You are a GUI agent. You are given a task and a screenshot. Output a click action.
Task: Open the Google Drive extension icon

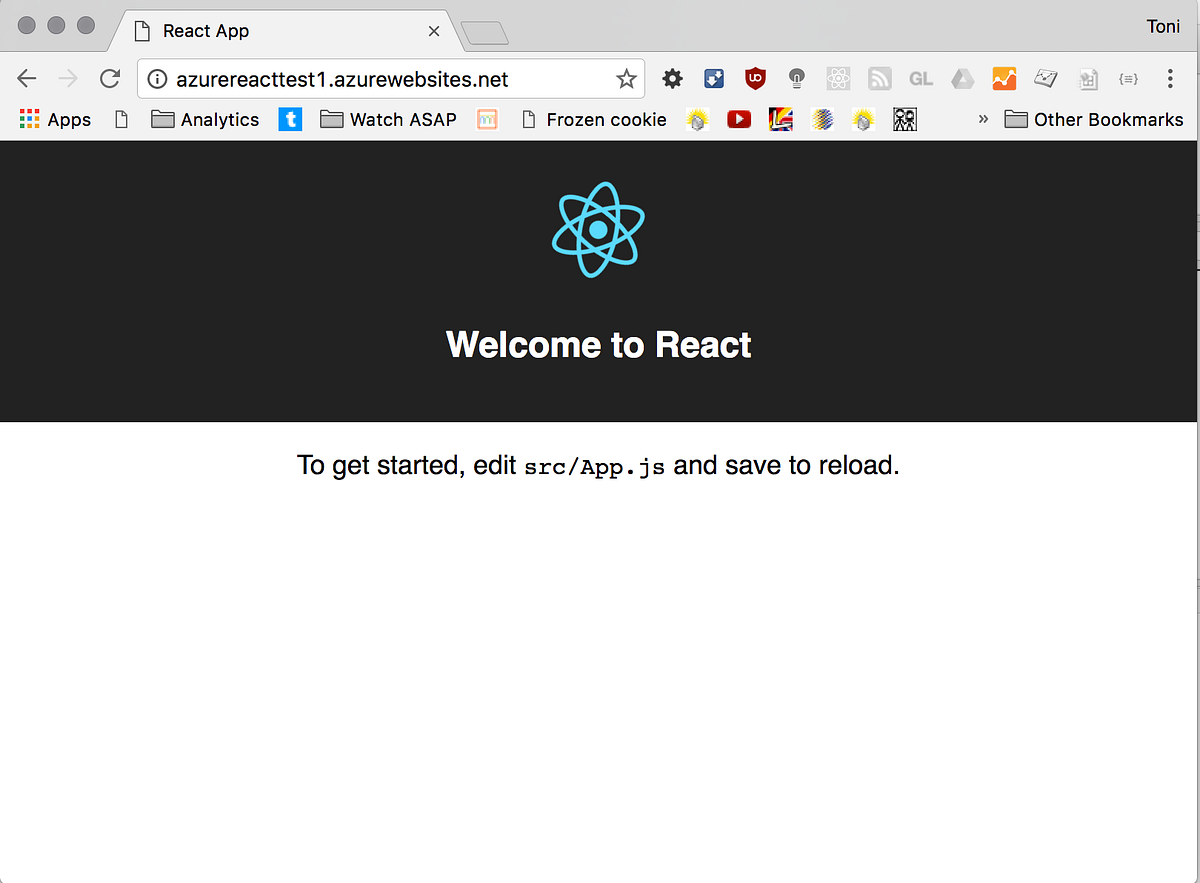pos(962,78)
